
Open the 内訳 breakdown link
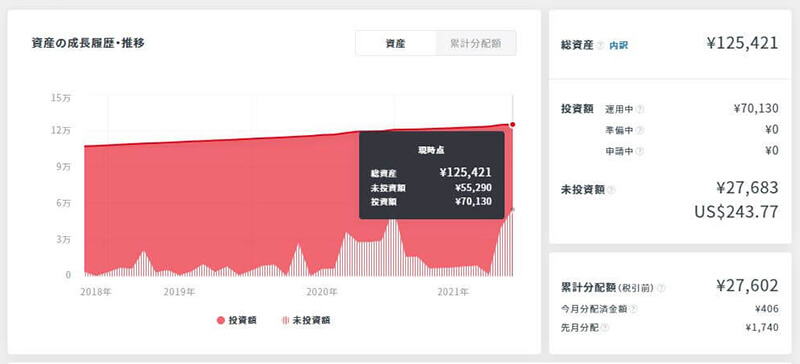pyautogui.click(x=618, y=45)
